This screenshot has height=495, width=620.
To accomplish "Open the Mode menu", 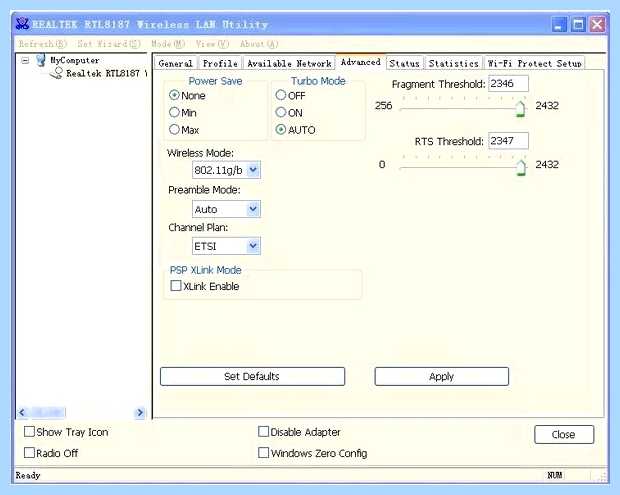I will click(168, 43).
